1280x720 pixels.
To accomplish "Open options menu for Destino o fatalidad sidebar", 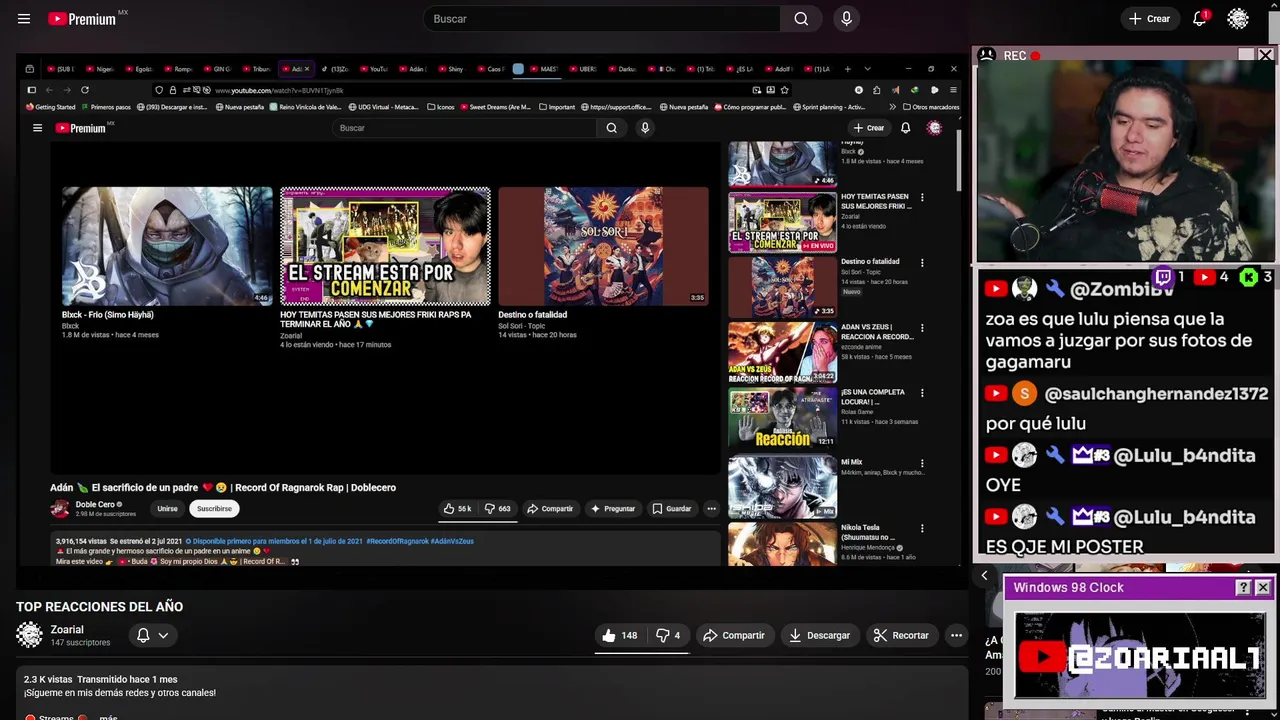I will coord(922,262).
